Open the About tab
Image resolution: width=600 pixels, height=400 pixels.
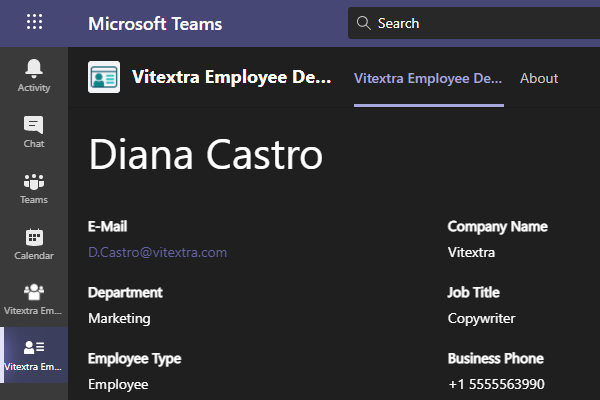coord(539,78)
